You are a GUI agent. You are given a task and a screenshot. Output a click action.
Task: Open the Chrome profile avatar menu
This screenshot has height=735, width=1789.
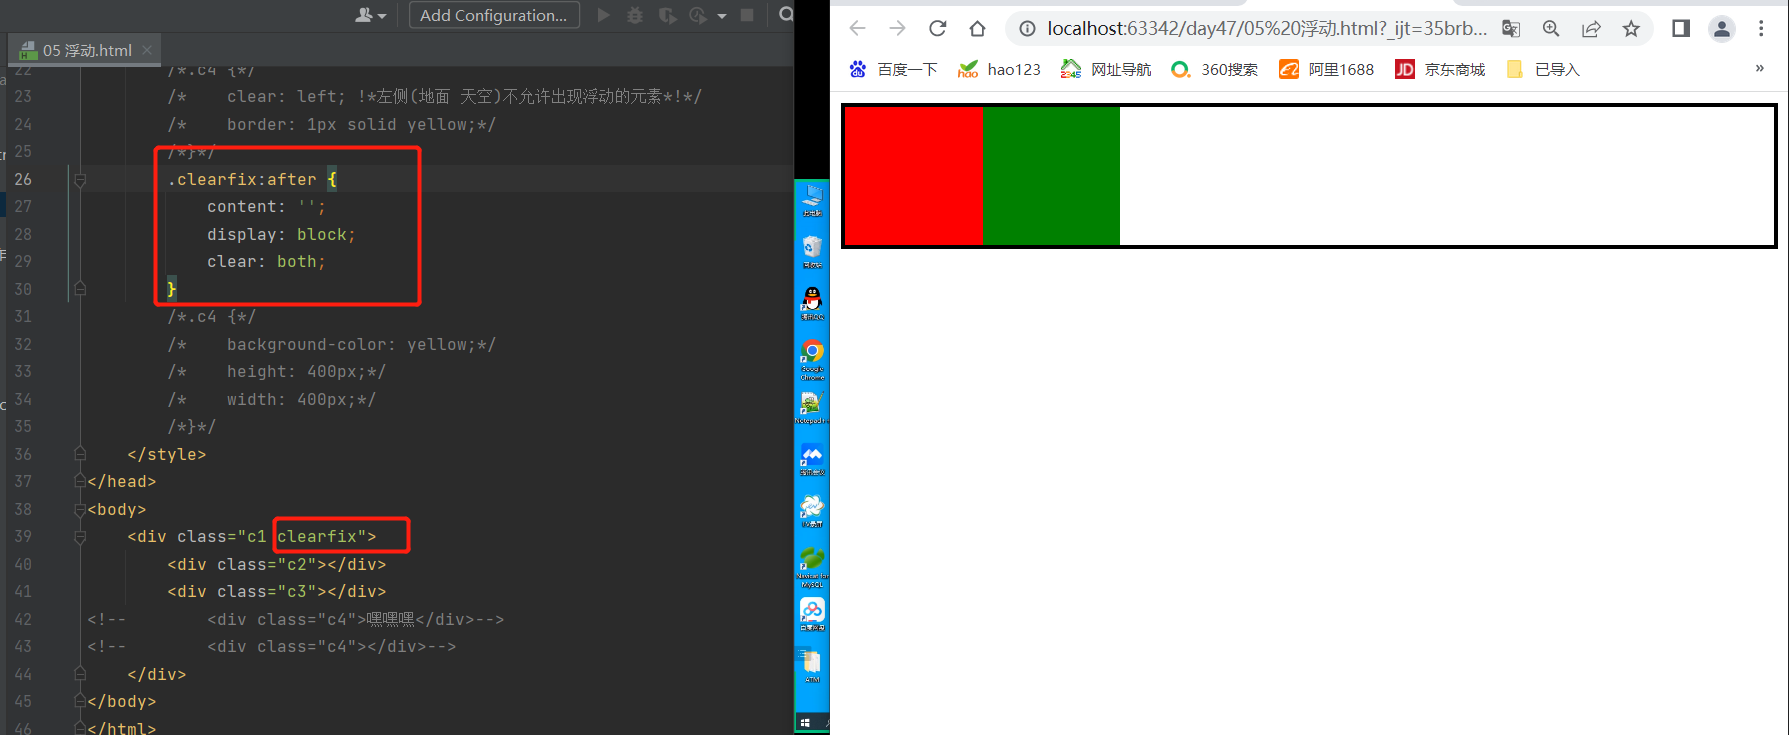tap(1722, 28)
